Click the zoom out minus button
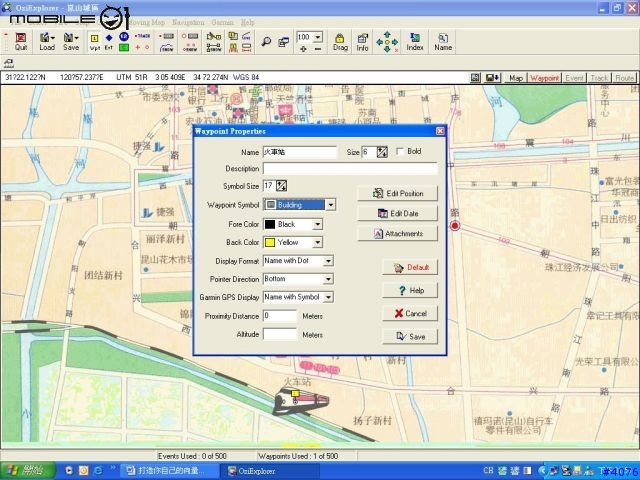 (318, 49)
